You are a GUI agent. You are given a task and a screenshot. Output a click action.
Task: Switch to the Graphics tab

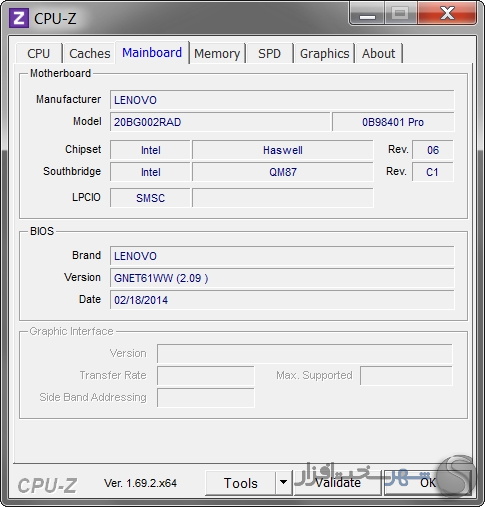click(324, 53)
